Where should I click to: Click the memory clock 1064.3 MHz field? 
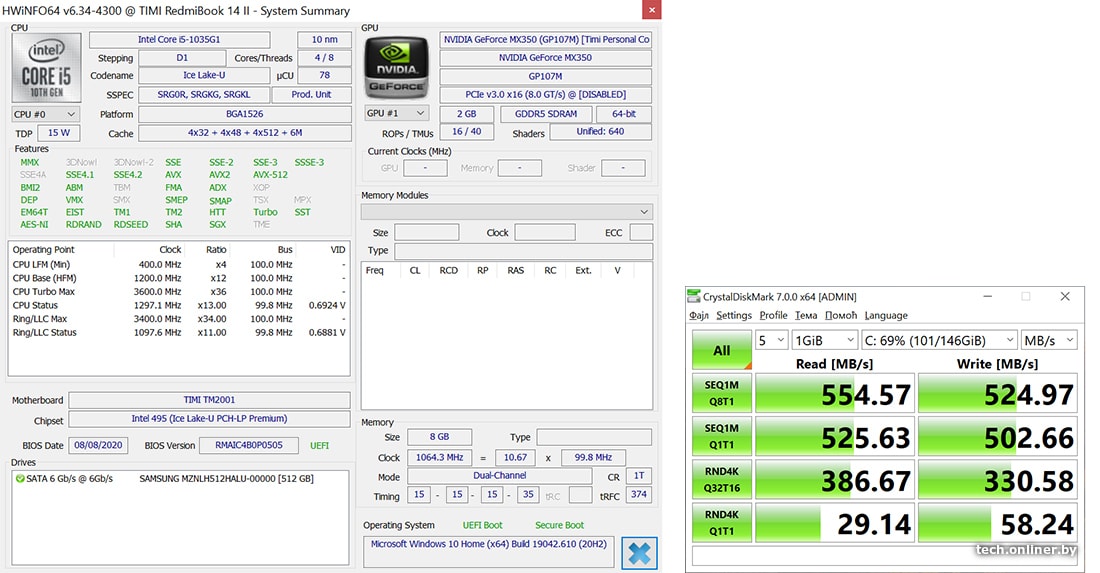point(439,457)
